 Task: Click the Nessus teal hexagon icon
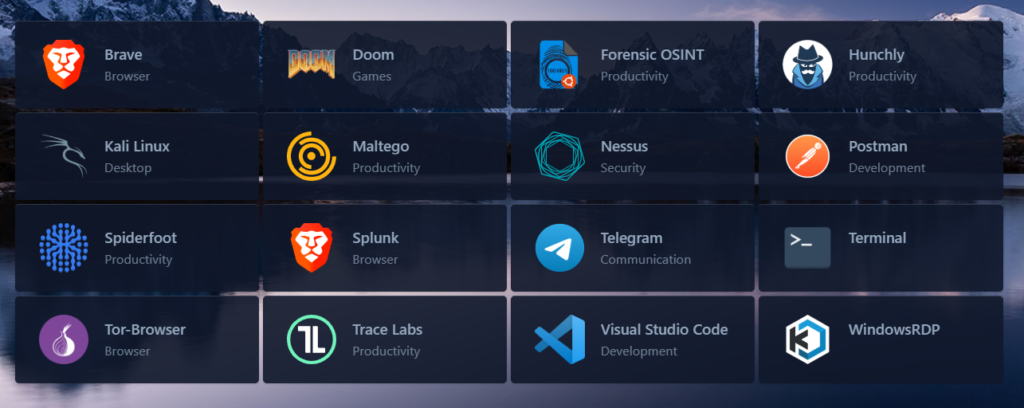(560, 156)
